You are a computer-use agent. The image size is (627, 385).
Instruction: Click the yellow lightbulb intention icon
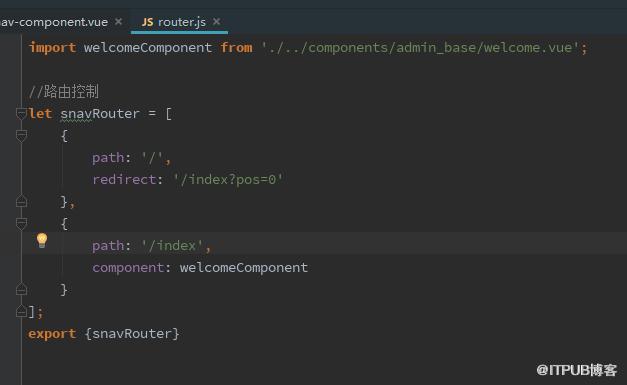coord(42,240)
